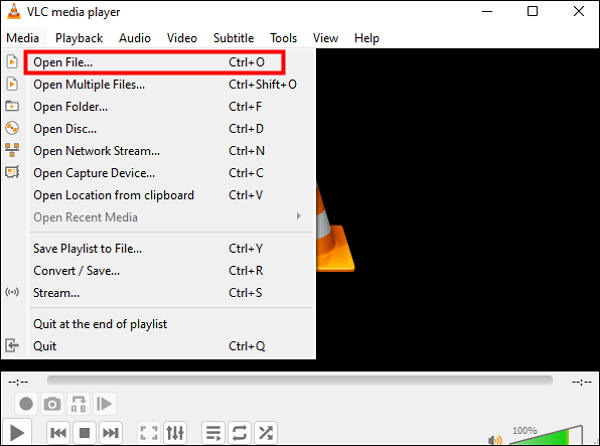Play the media
600x446 pixels.
coord(17,433)
